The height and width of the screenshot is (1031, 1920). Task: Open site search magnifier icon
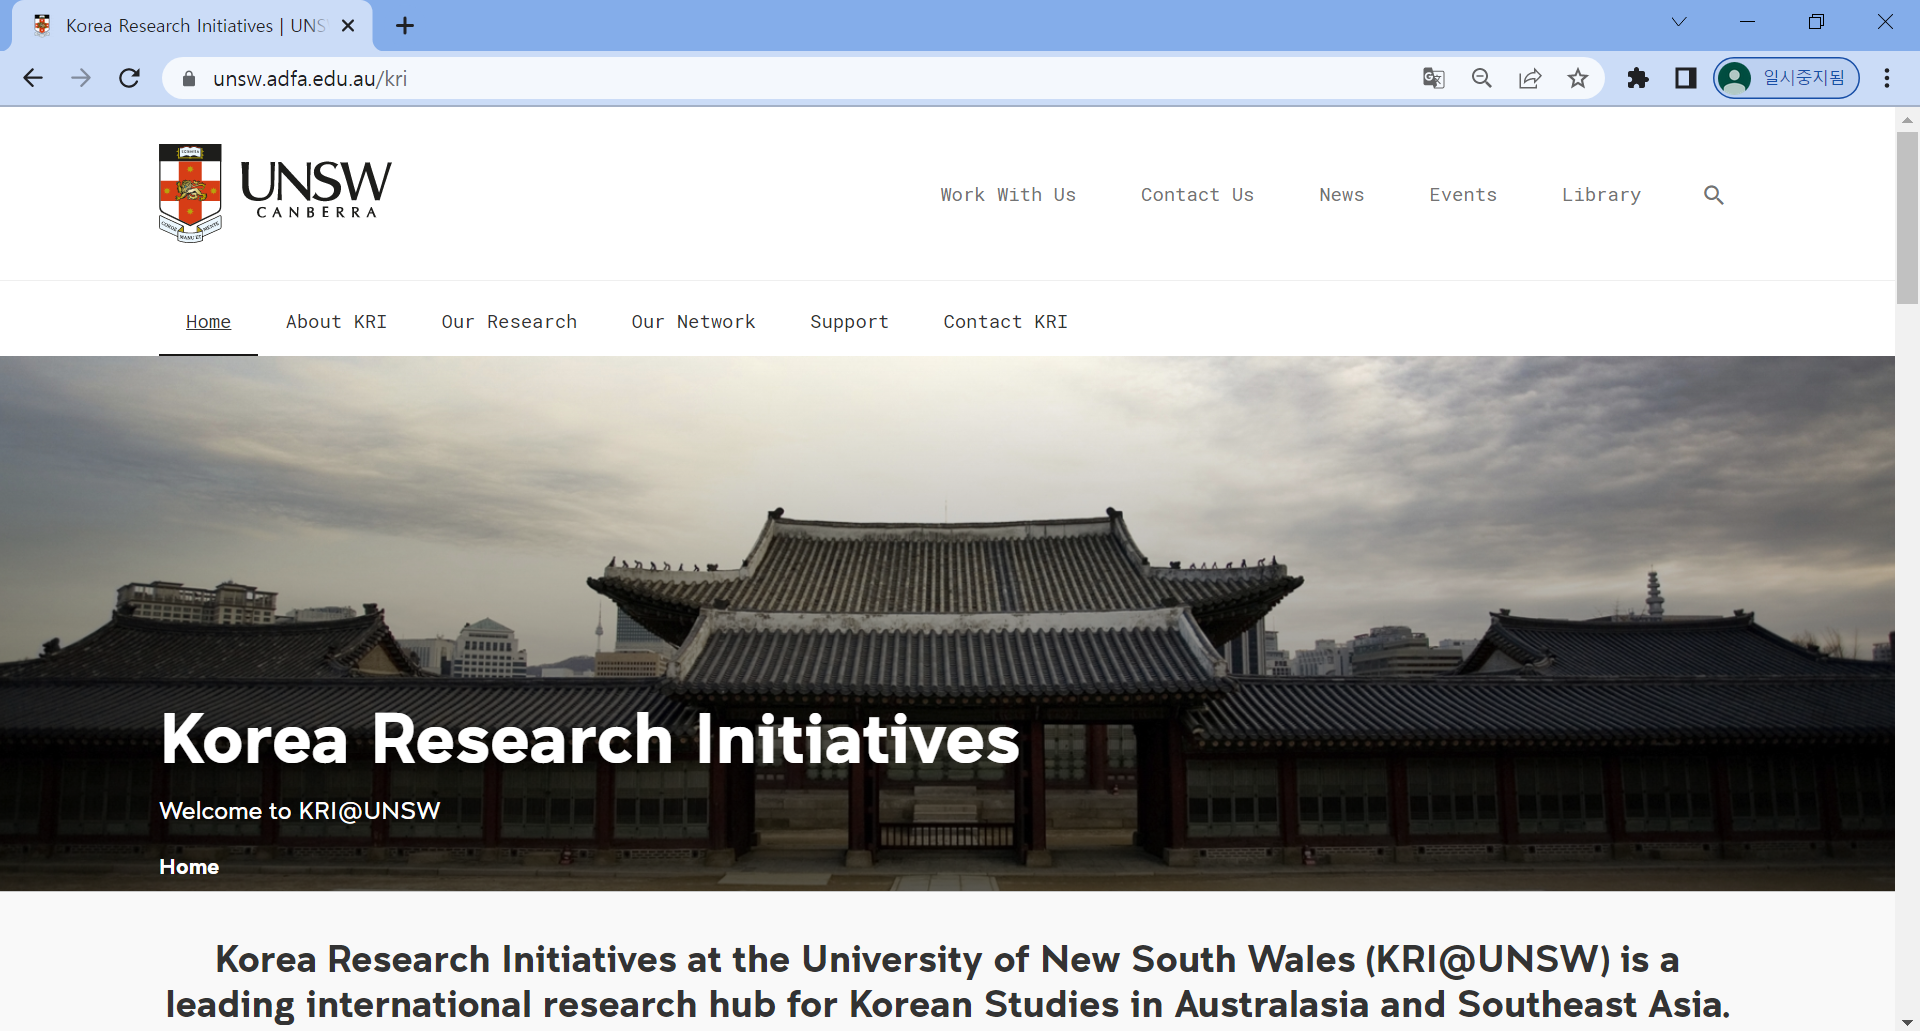(1714, 195)
